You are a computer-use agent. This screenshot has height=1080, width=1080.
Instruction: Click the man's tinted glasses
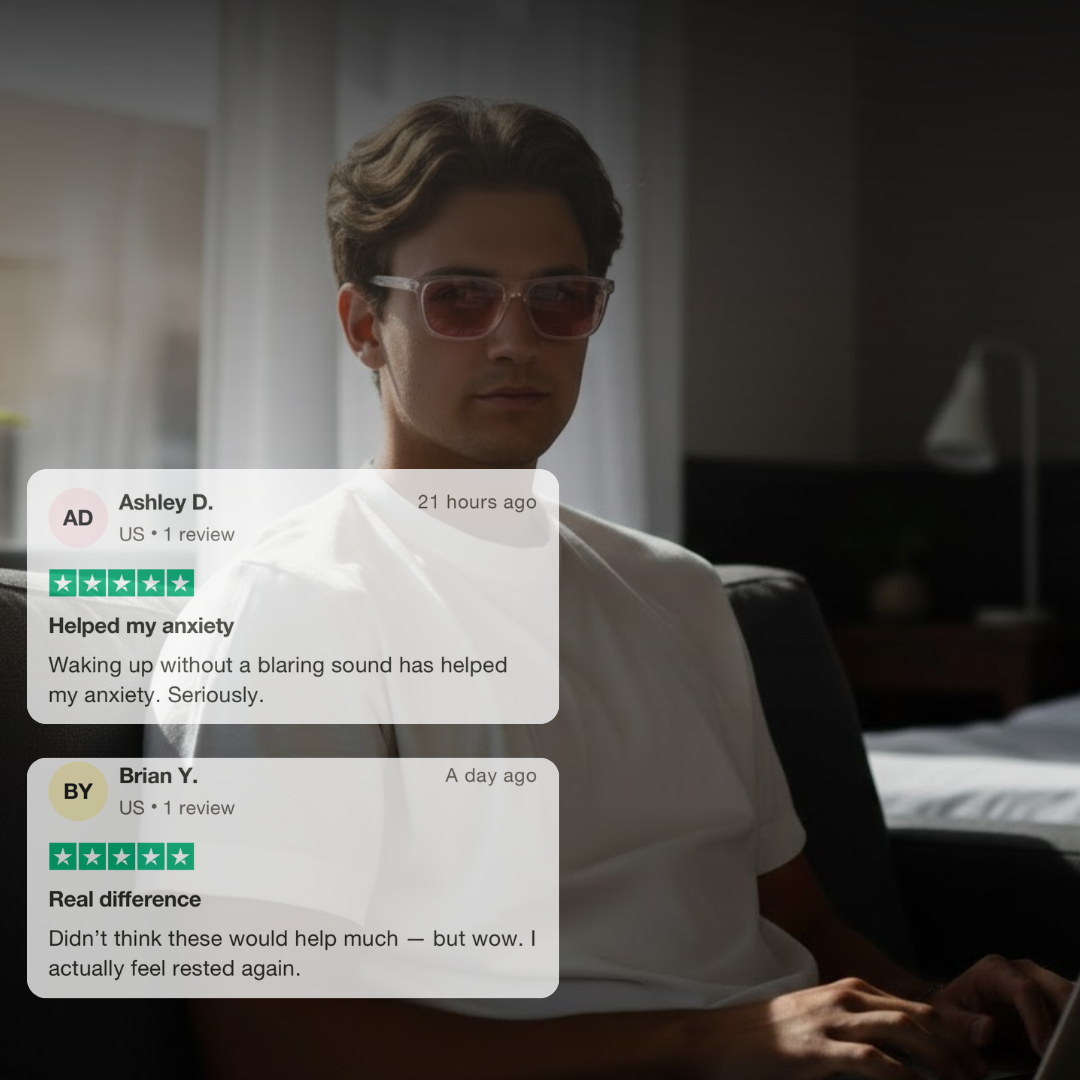point(491,306)
